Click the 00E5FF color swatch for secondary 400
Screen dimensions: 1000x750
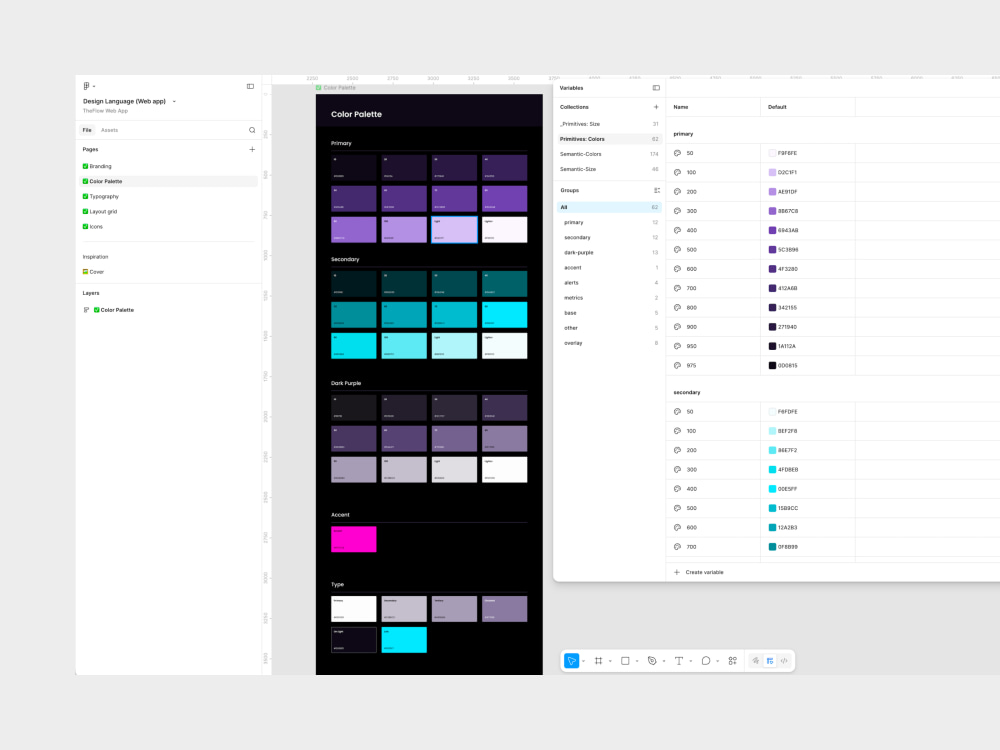772,489
